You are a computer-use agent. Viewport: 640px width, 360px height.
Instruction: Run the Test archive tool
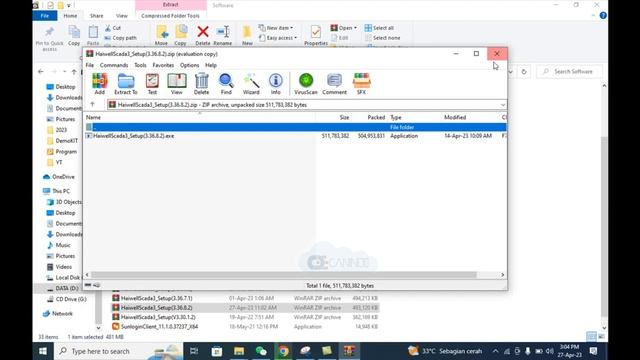pos(152,84)
